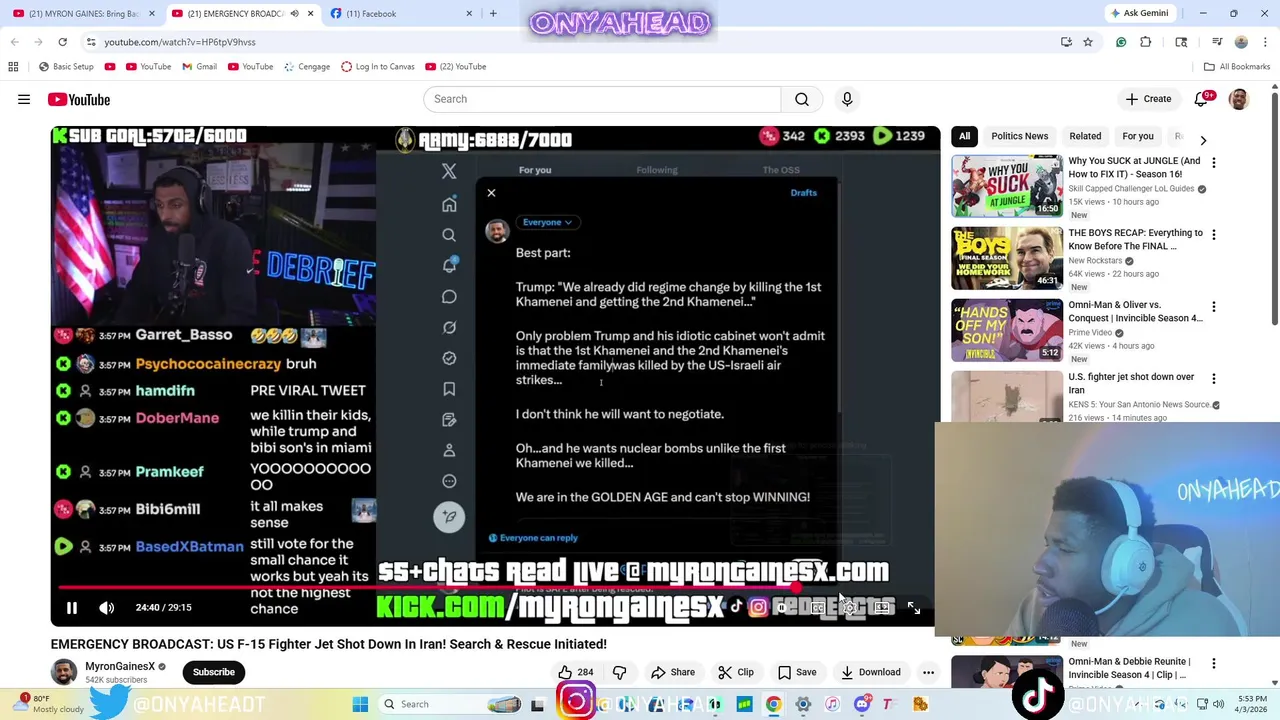1280x720 pixels.
Task: Open options for Why You SUCK at JUNGLE video
Action: 1214,162
